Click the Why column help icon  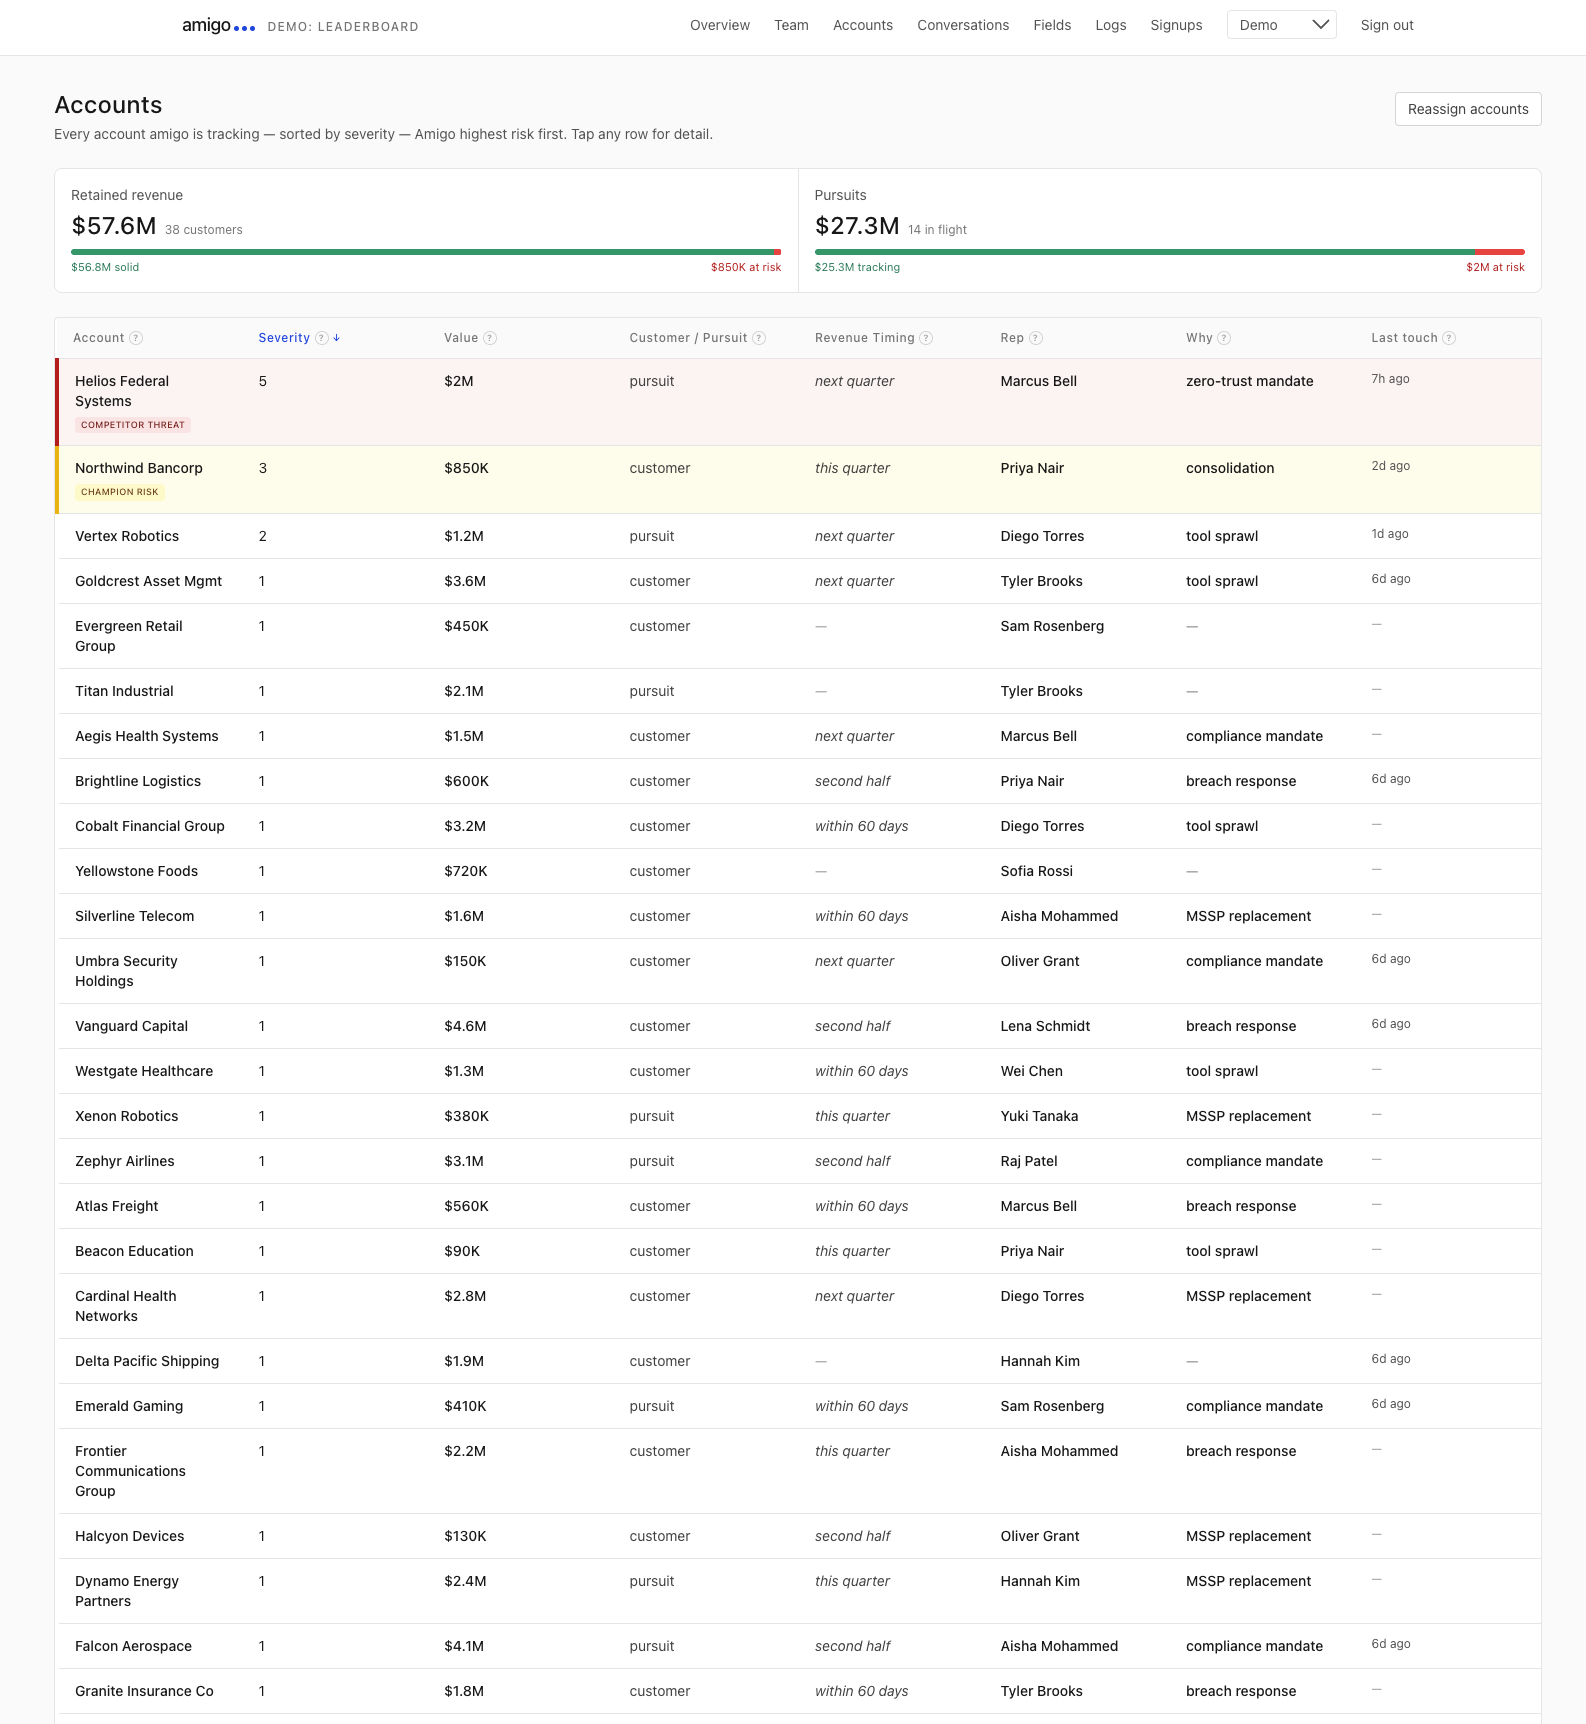(x=1224, y=338)
